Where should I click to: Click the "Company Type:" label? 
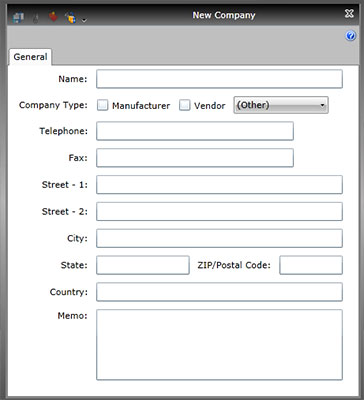[53, 105]
